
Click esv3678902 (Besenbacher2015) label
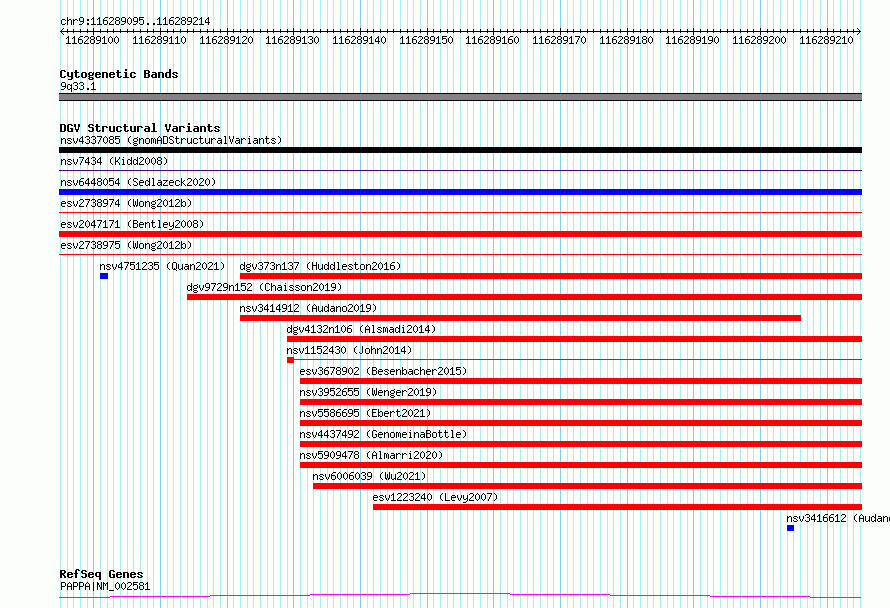tap(383, 371)
